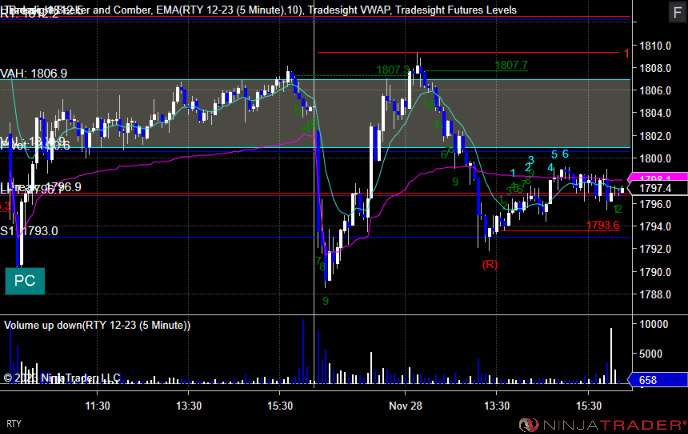The width and height of the screenshot is (688, 434).
Task: Click the VAH: 1806.9 level label
Action: pos(34,73)
